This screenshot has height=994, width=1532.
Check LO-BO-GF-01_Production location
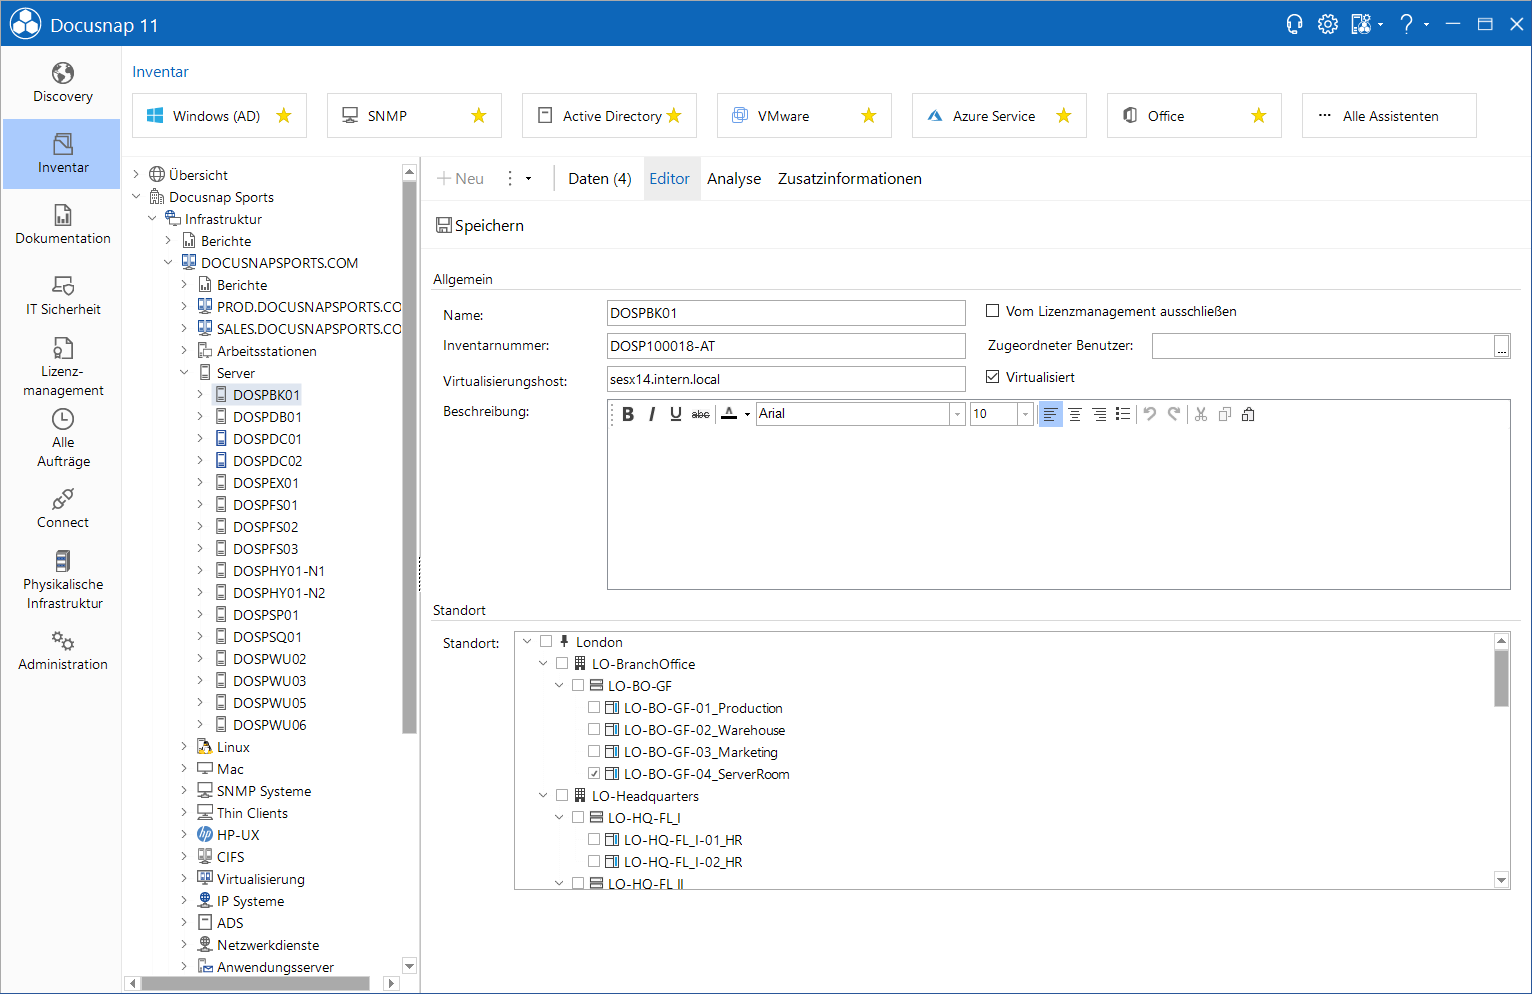click(594, 708)
